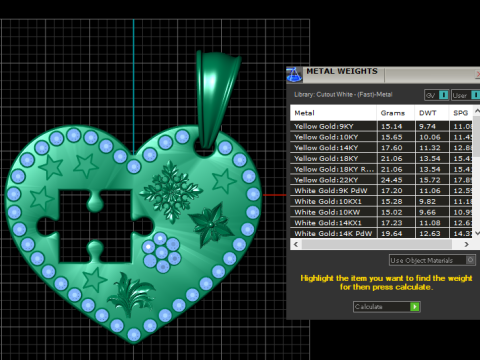
Task: Click the puzzle-piece cutout in the heart
Action: 95,226
